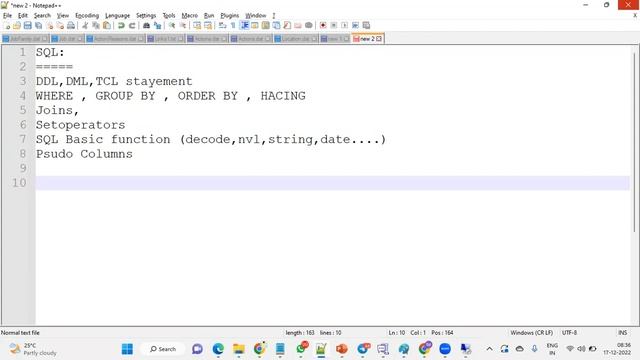Screen dimensions: 640x360
Task: Click the Close All toolbar icon
Action: [60, 26]
